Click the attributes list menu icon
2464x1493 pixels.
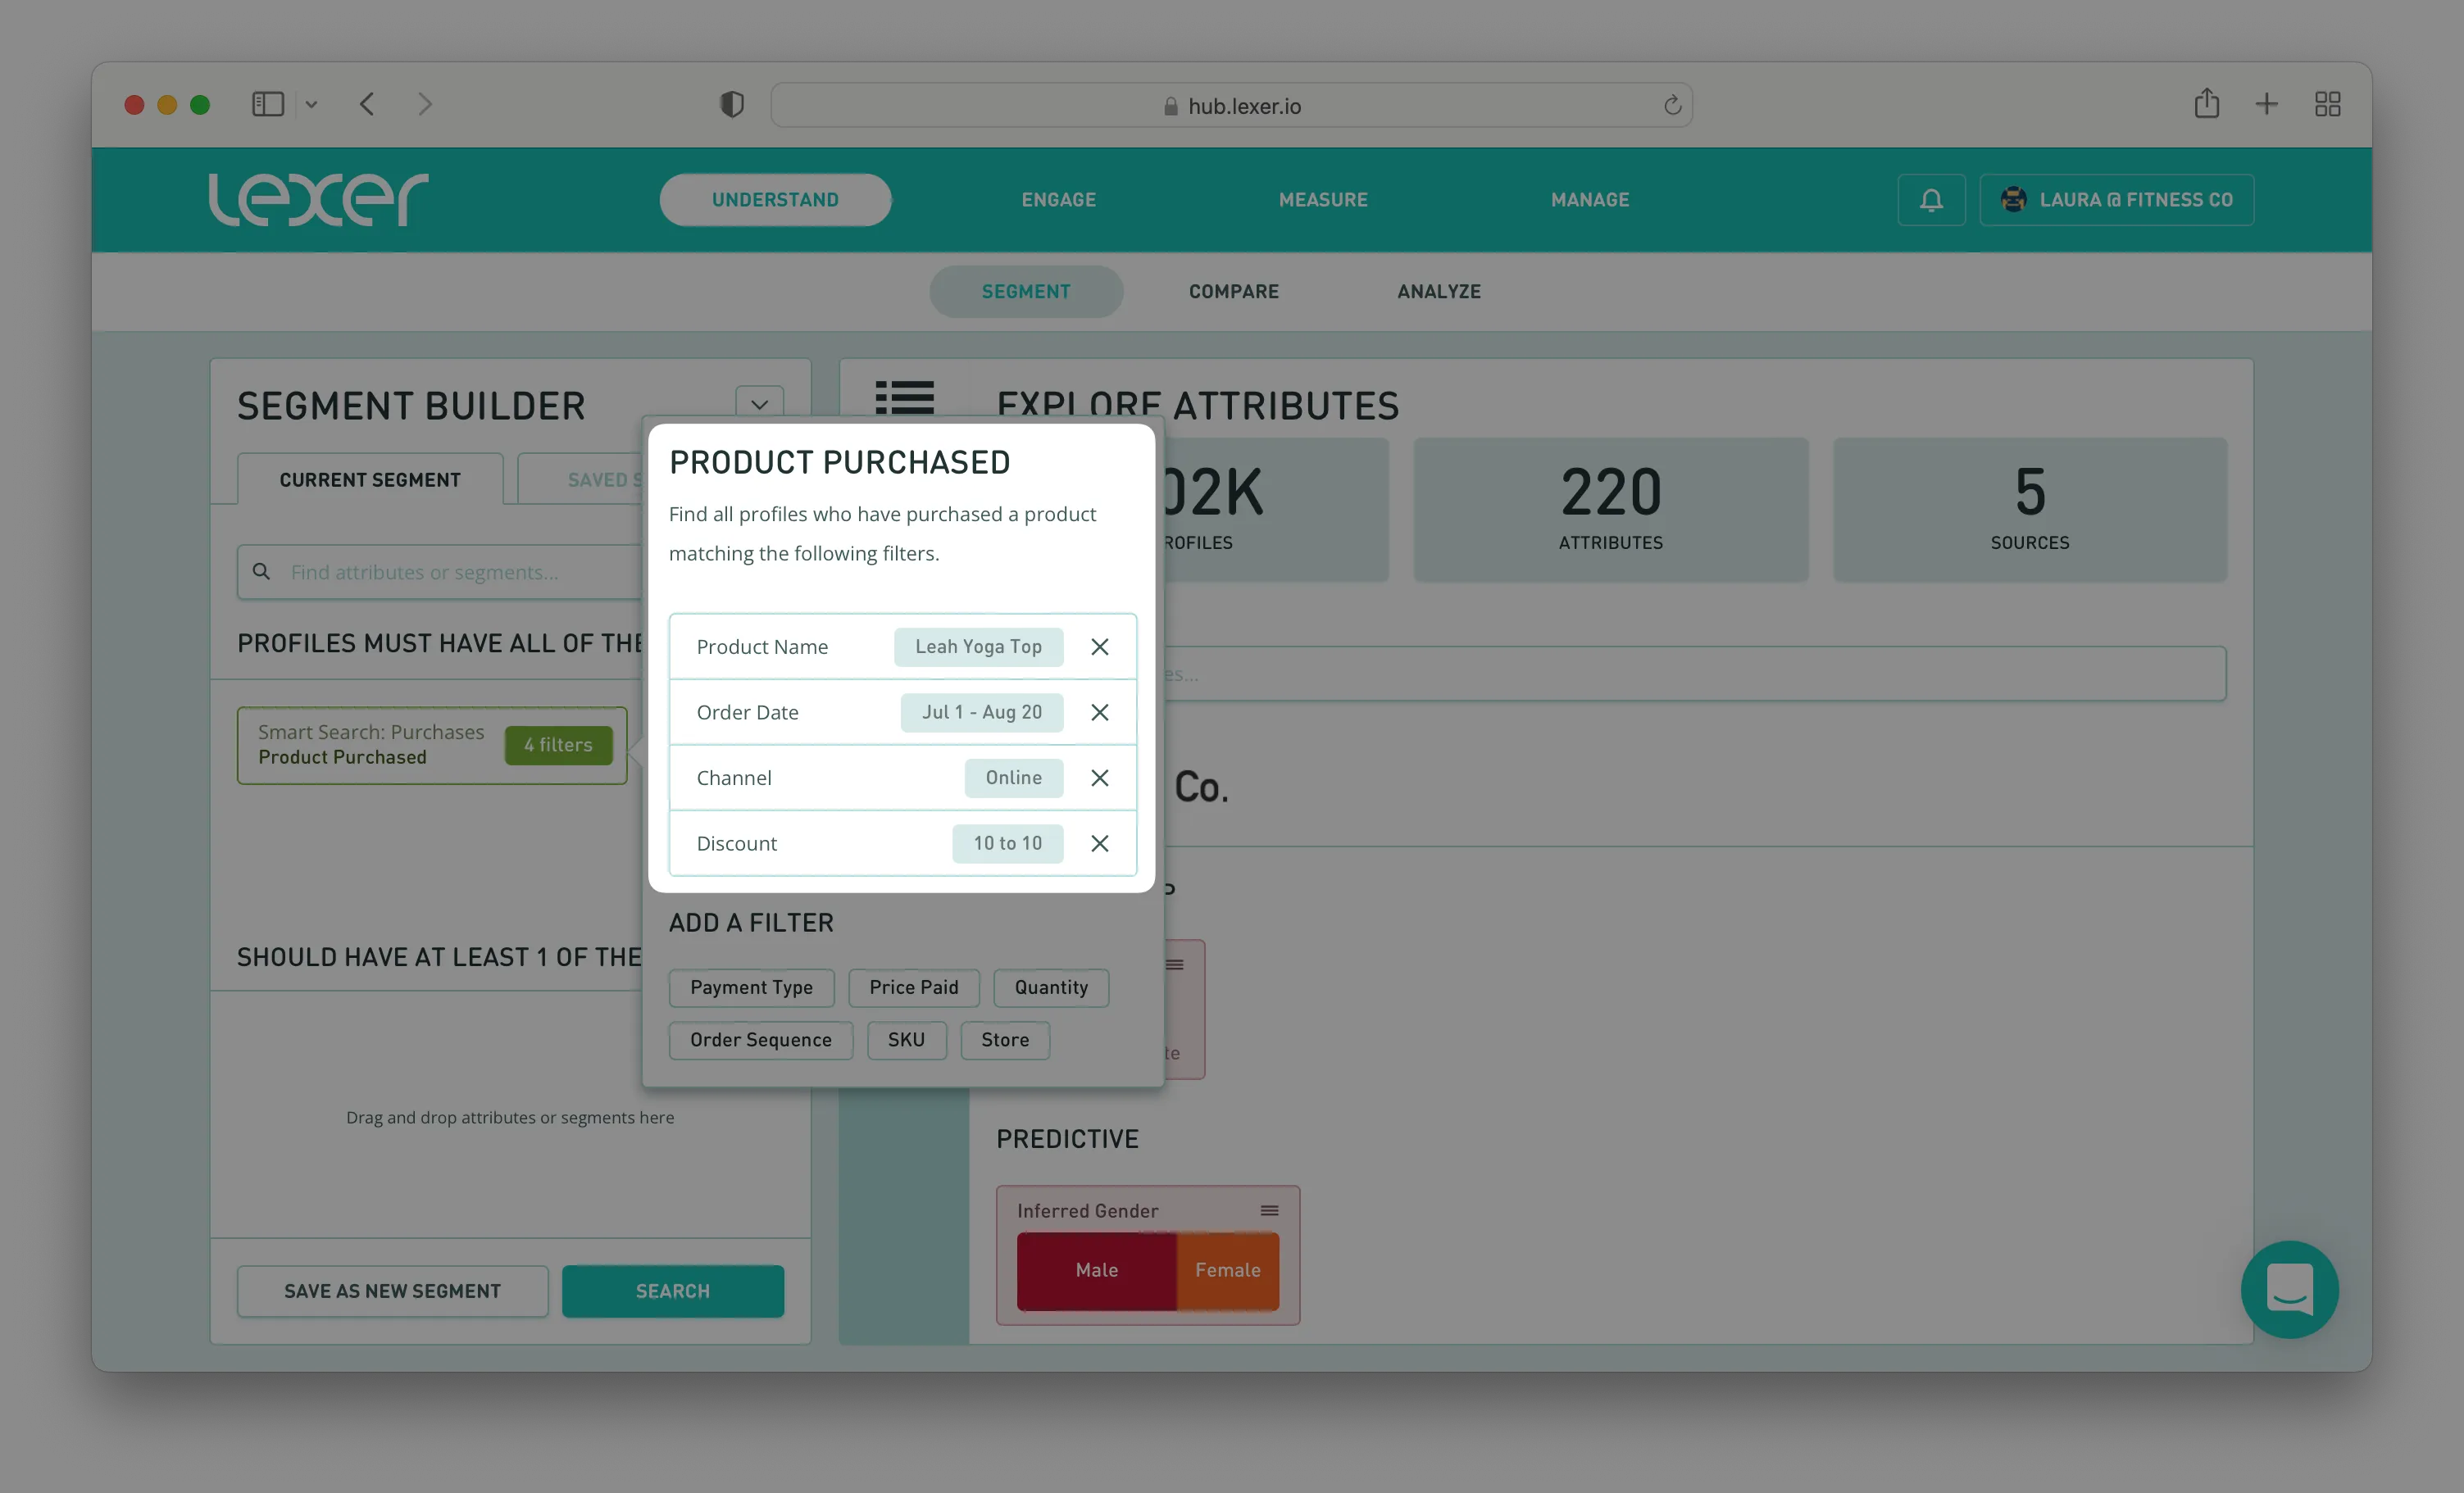pos(904,398)
